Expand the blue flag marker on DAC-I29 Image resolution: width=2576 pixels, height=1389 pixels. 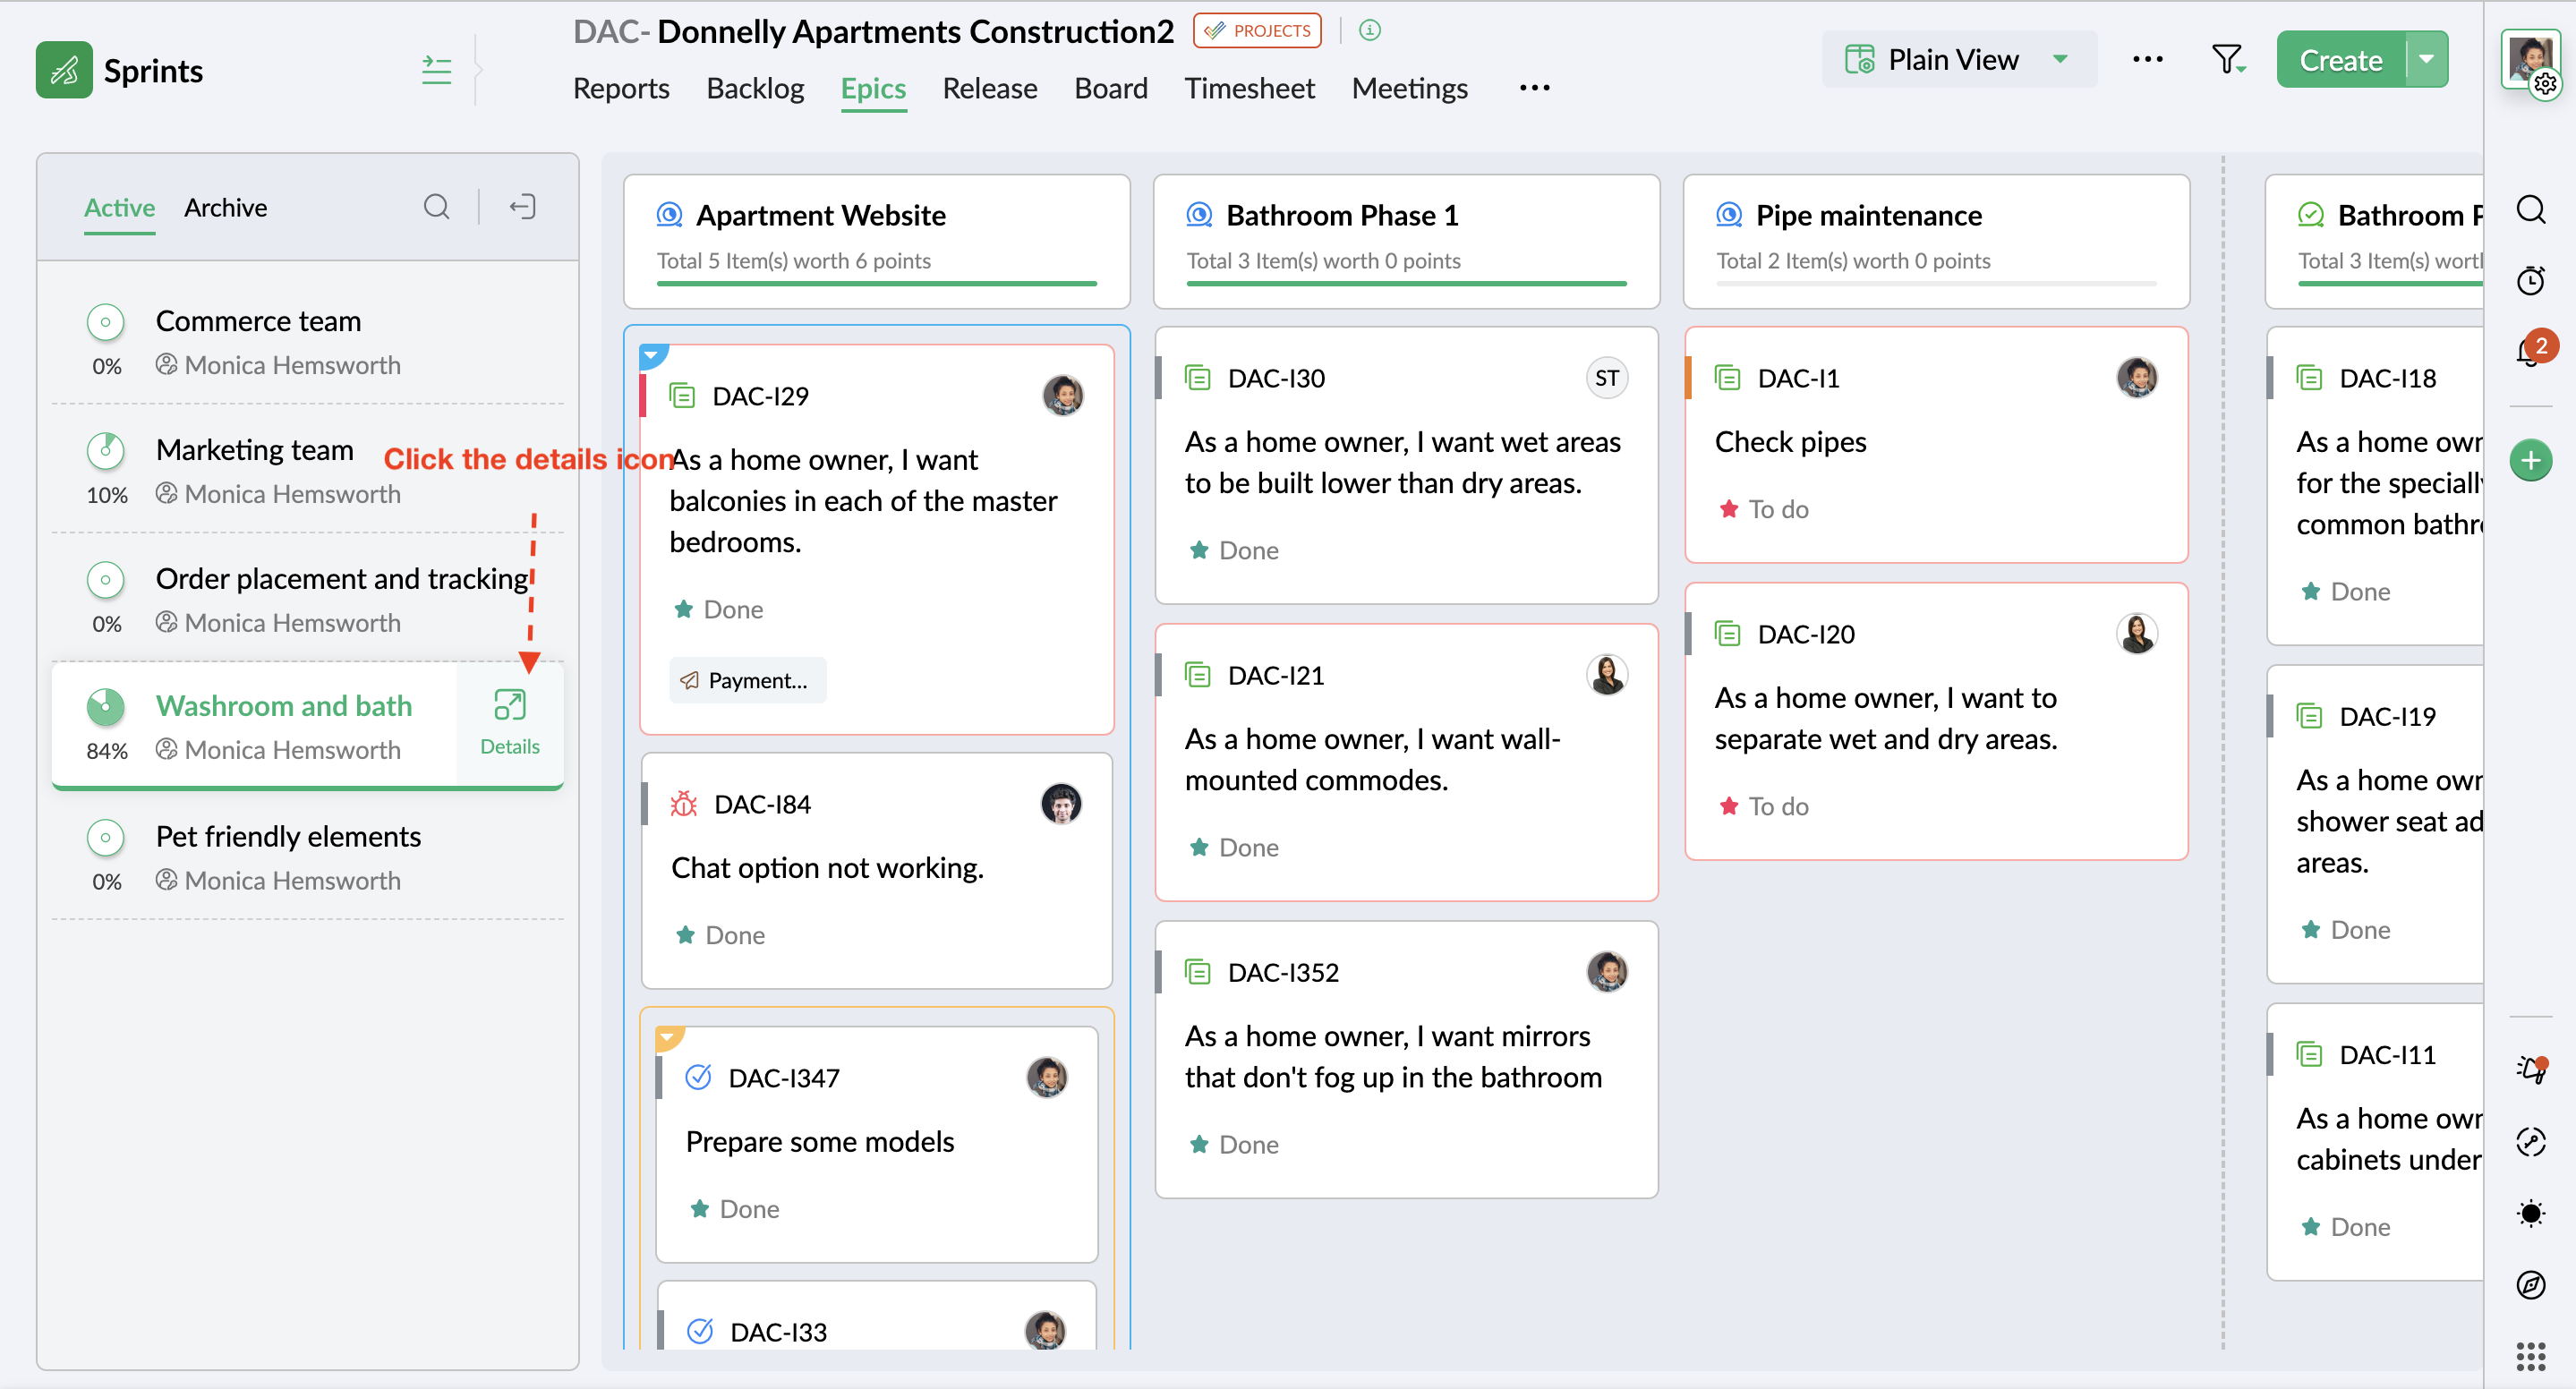(654, 355)
